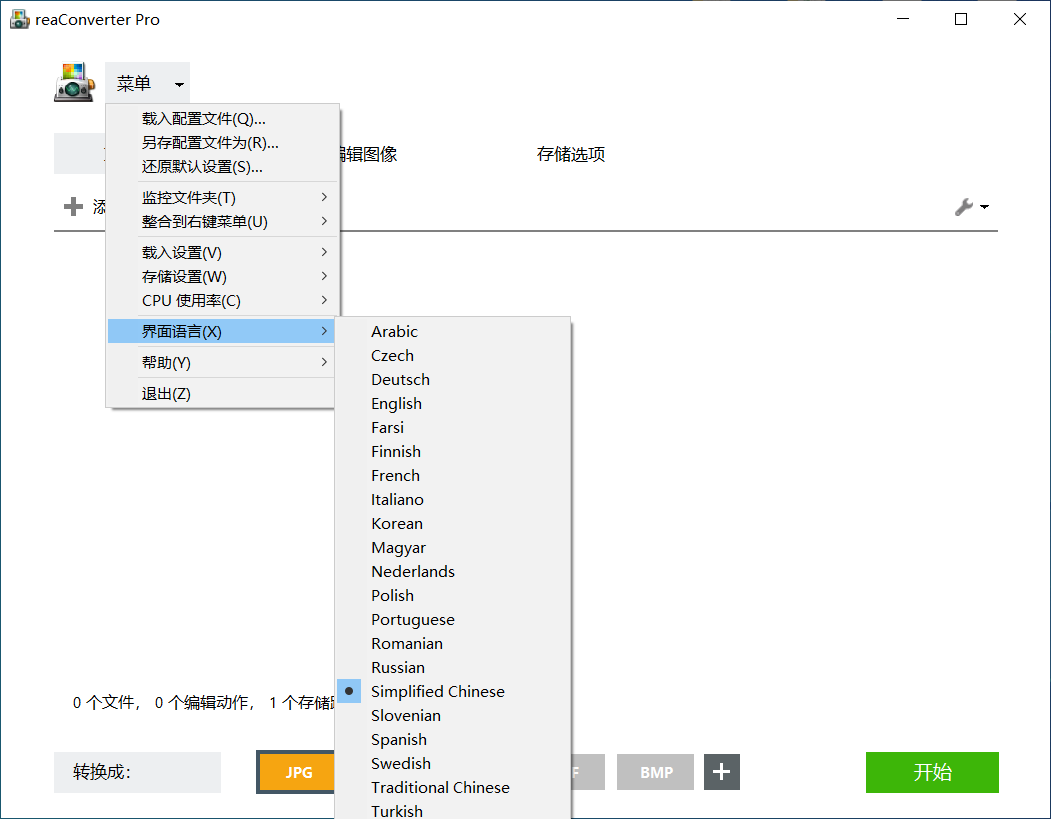Click the green 开始 start button
The image size is (1051, 819).
[932, 772]
